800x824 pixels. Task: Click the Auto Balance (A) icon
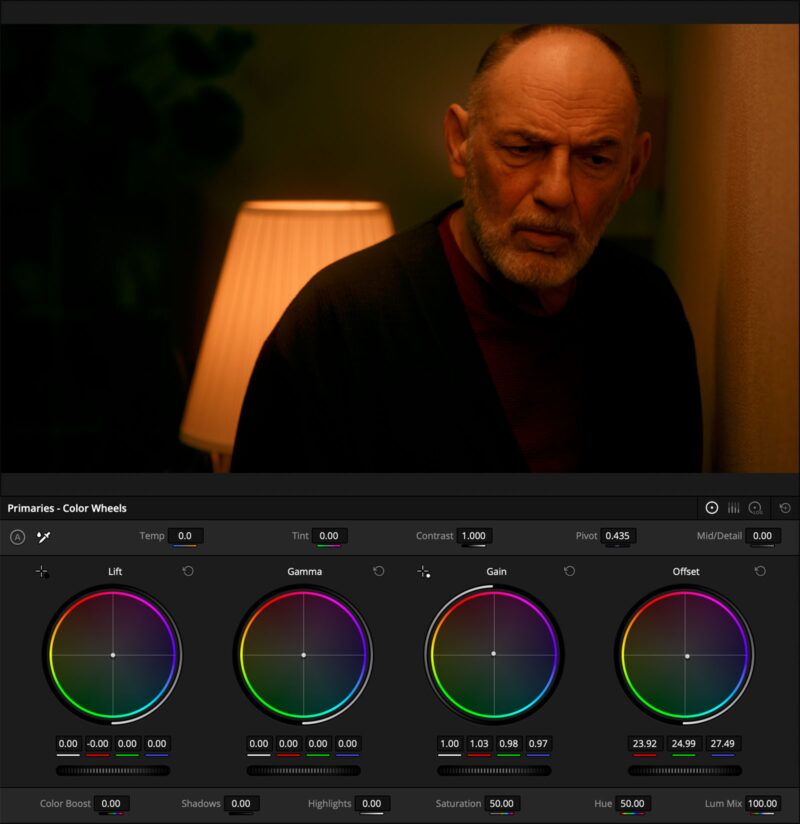17,537
